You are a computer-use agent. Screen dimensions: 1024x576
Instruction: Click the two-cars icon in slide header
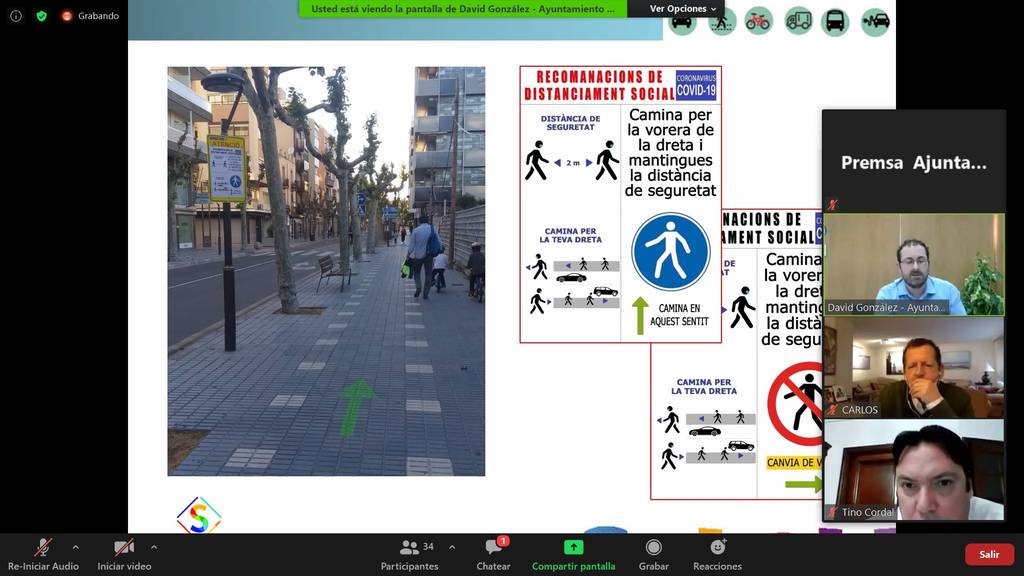tap(875, 22)
